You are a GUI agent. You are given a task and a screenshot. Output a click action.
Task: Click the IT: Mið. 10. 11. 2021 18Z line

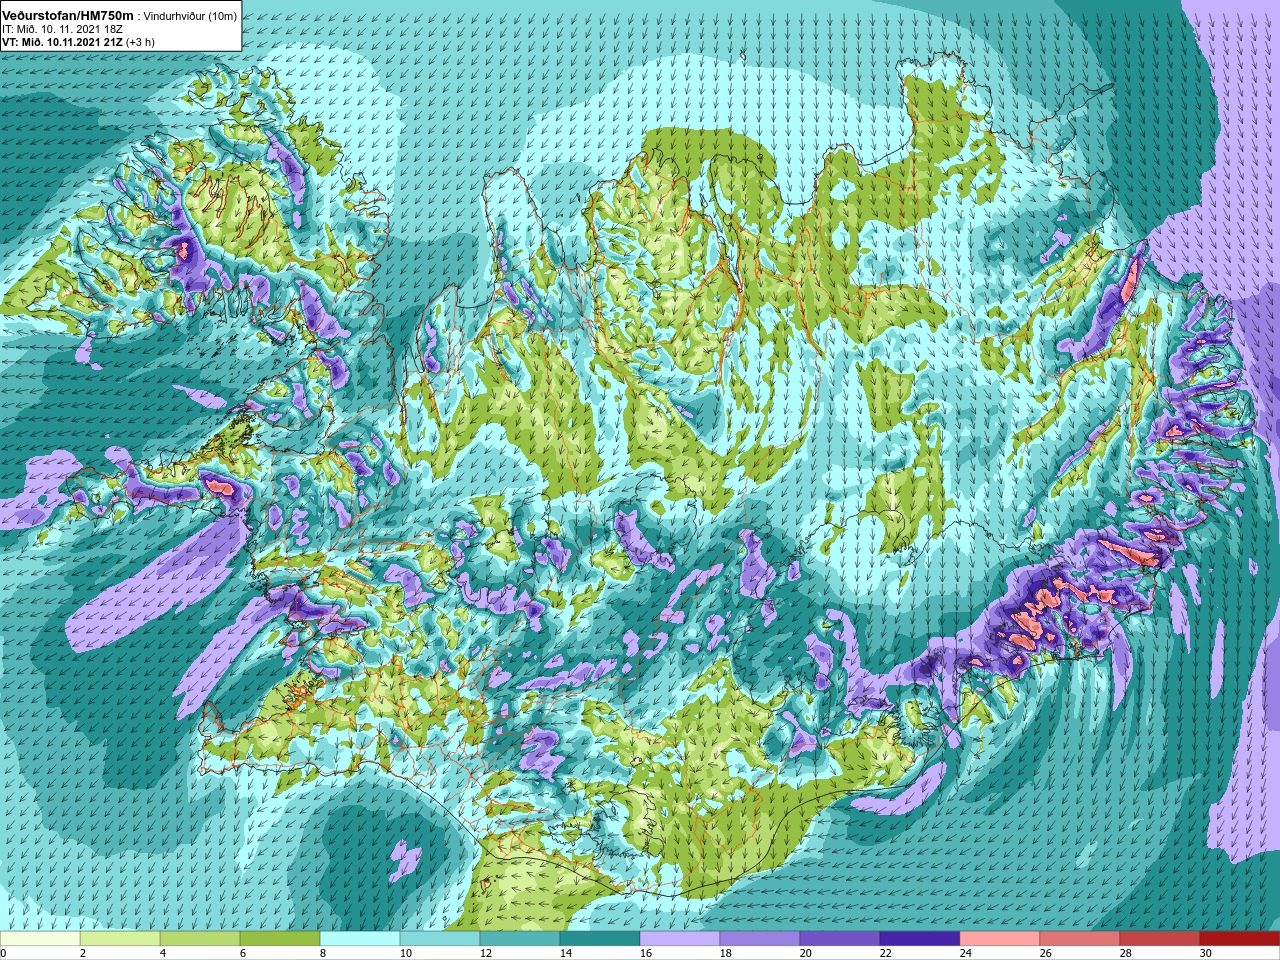pos(63,29)
